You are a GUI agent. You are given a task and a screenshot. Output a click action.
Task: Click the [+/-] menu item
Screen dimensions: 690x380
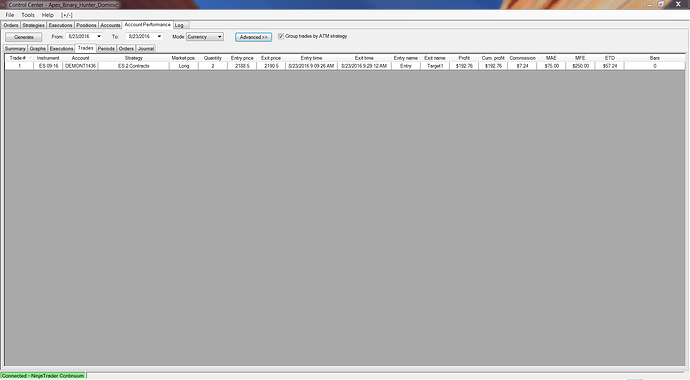coord(67,15)
